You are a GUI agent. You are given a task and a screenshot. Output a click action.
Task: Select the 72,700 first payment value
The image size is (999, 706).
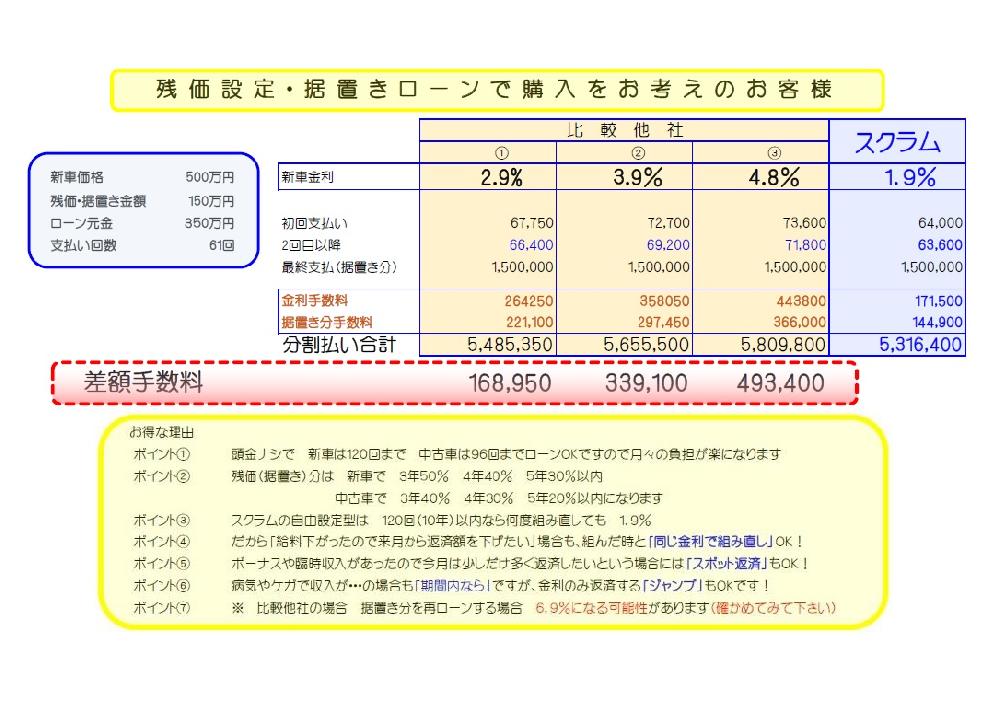coord(668,223)
